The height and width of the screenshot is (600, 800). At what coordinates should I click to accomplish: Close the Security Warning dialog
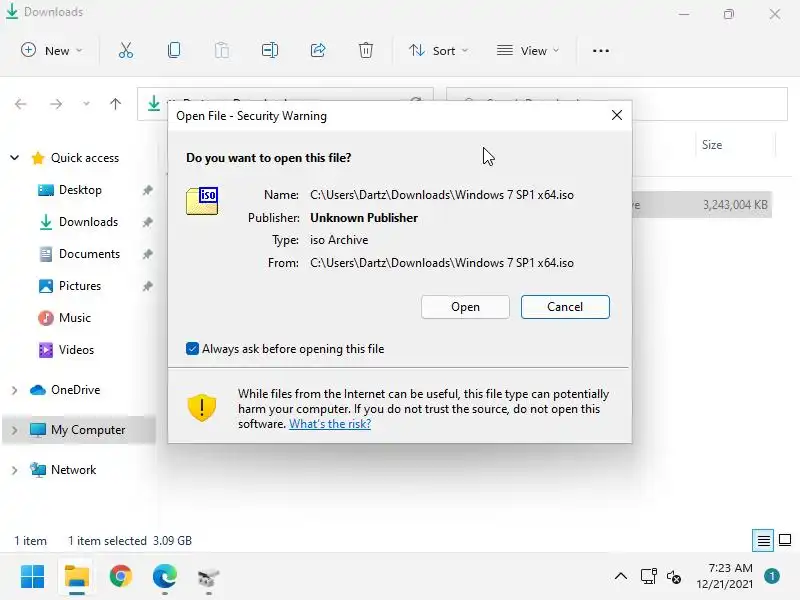[x=617, y=115]
